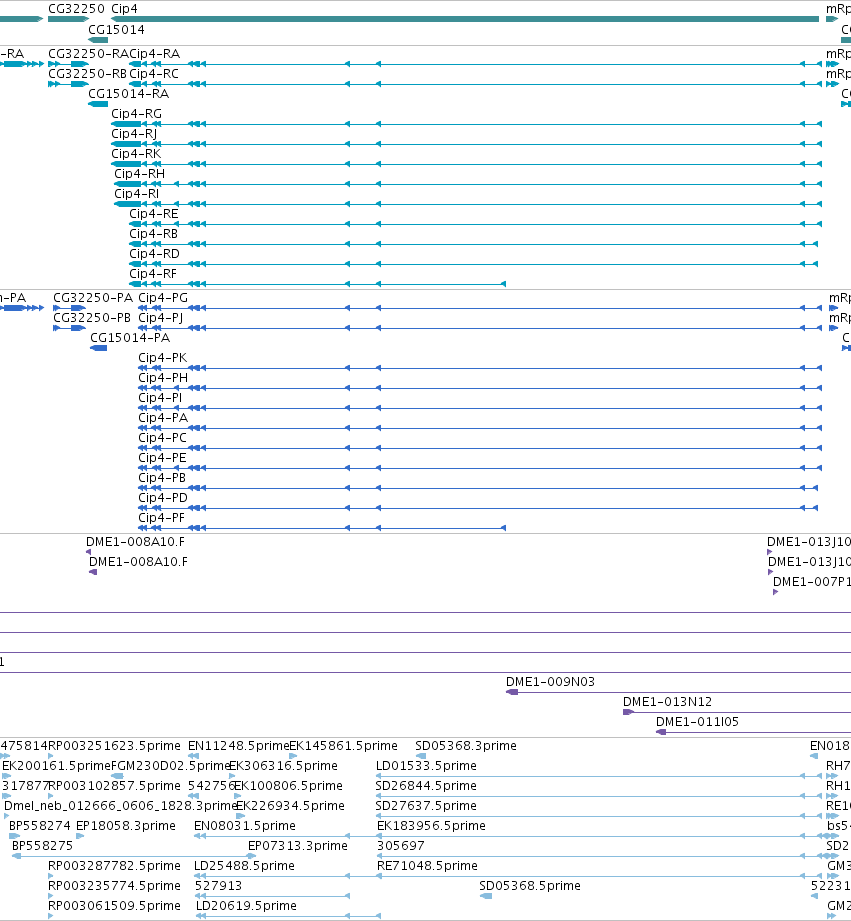Image resolution: width=851 pixels, height=921 pixels.
Task: Select the Cip4-RI transcript label
Action: click(136, 194)
